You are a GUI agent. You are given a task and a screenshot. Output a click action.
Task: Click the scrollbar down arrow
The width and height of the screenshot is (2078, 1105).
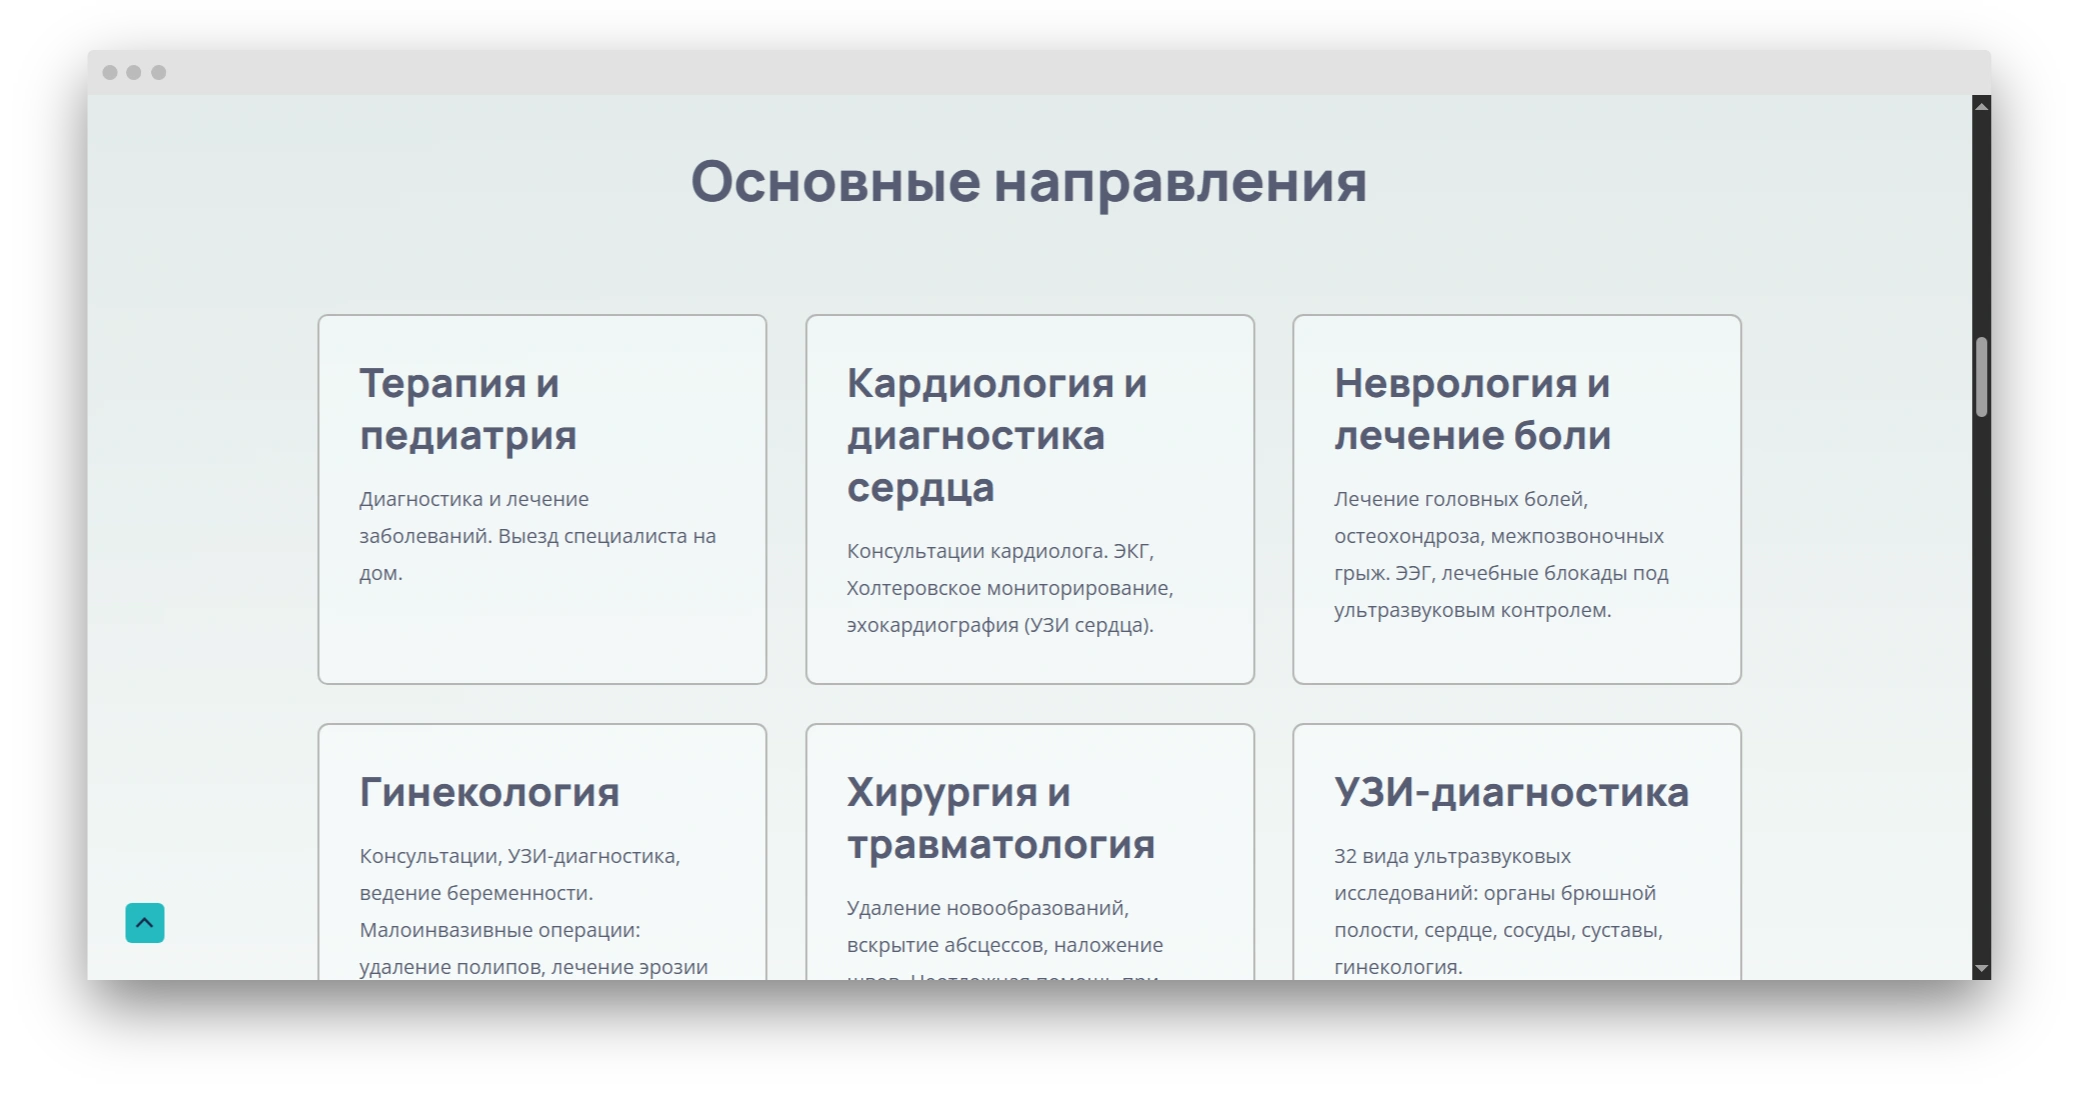[1981, 969]
